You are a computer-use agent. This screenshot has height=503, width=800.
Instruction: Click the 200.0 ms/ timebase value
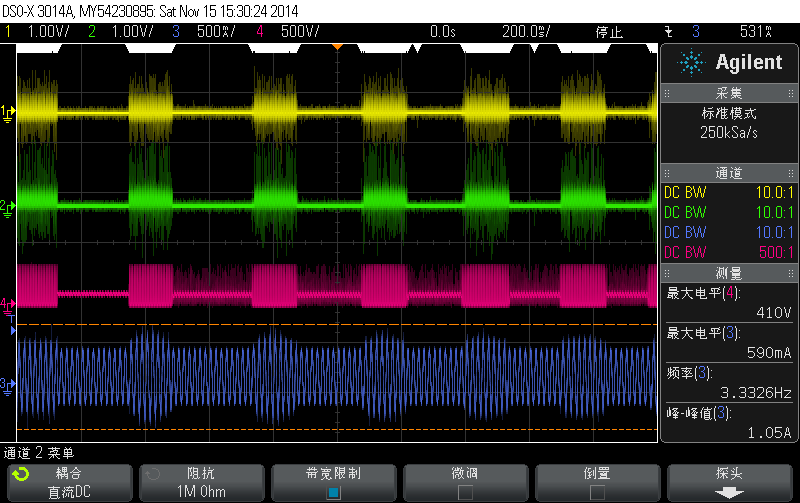(526, 32)
